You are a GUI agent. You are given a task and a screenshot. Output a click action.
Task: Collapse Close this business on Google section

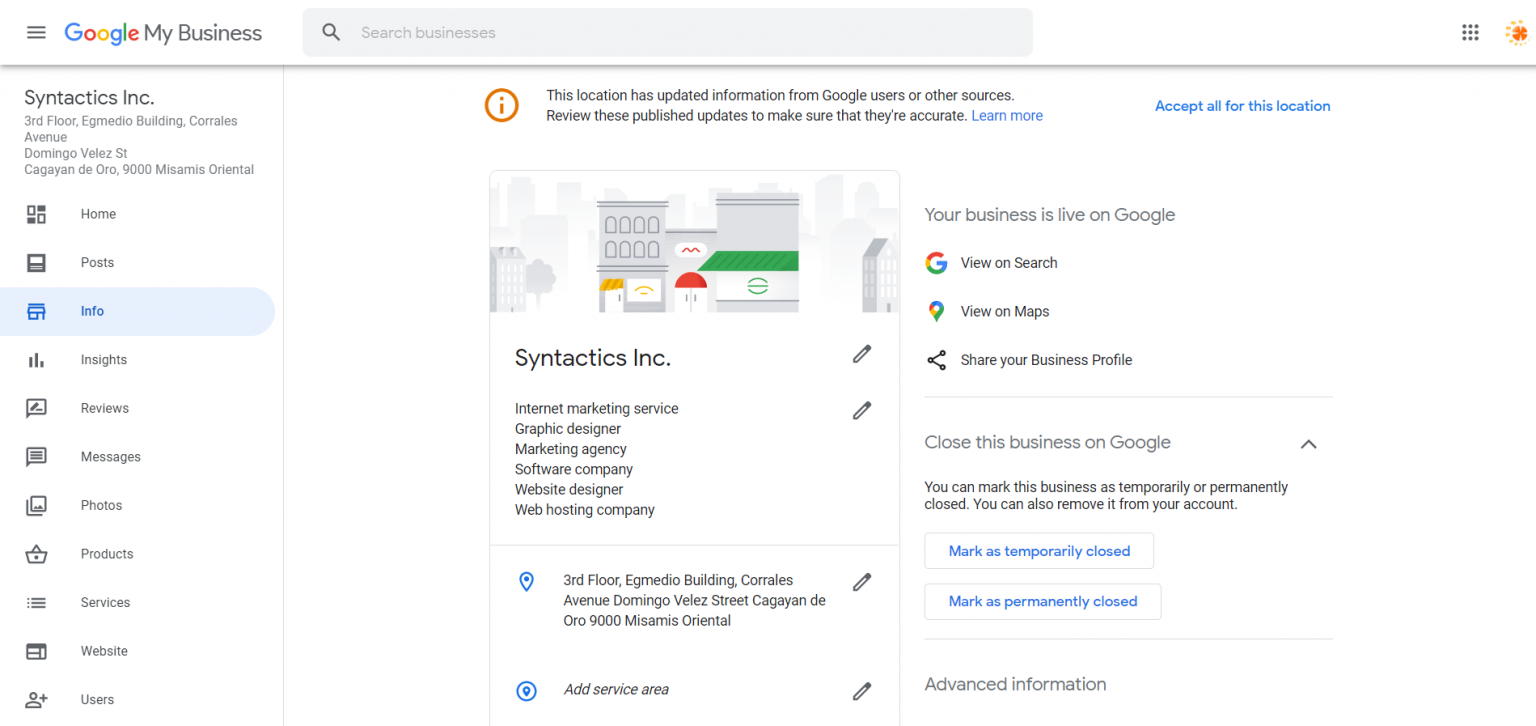pyautogui.click(x=1308, y=444)
